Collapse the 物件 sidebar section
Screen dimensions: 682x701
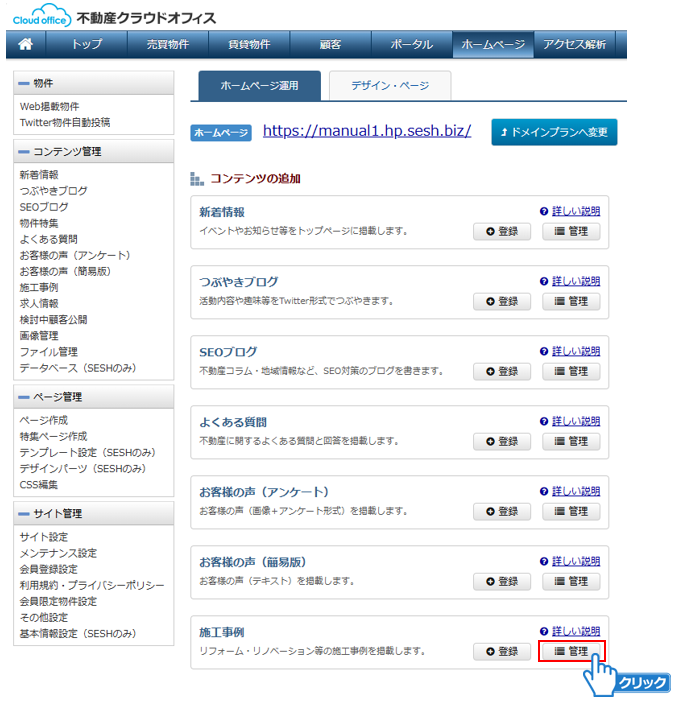click(24, 83)
